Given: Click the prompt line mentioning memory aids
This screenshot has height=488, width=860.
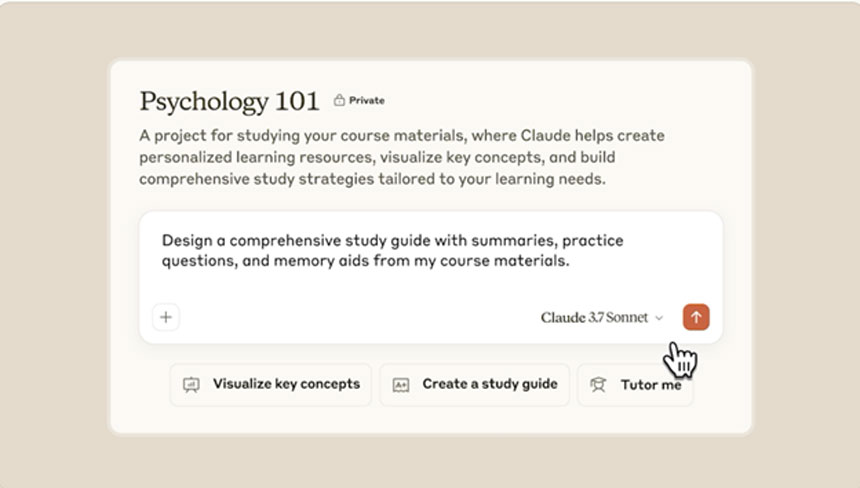Looking at the screenshot, I should click(x=365, y=261).
